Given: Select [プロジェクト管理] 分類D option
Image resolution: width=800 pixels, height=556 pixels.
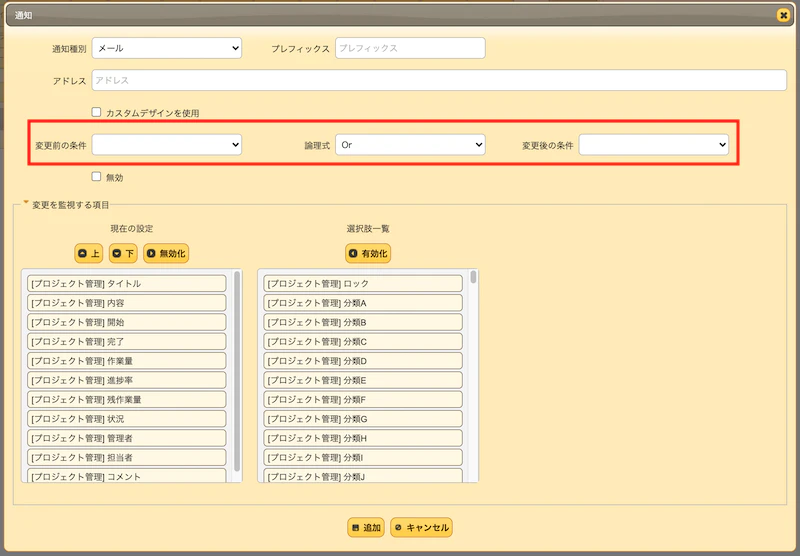Looking at the screenshot, I should [363, 361].
